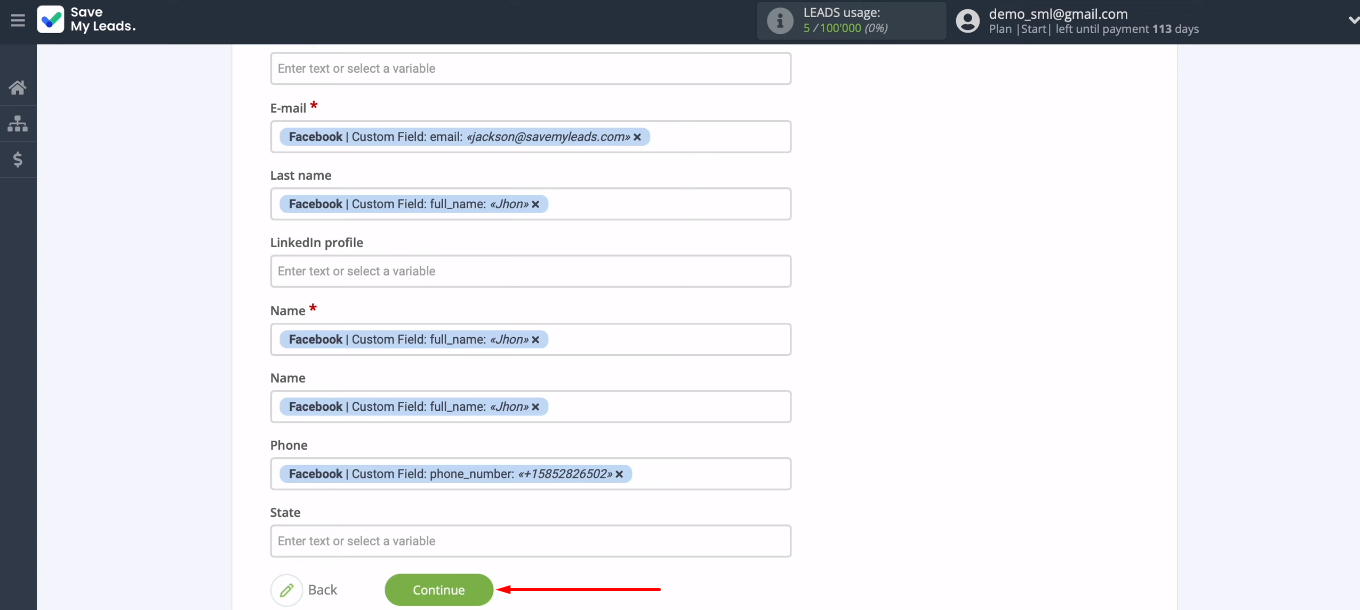Click the LinkedIn profile label
1360x610 pixels.
click(317, 243)
